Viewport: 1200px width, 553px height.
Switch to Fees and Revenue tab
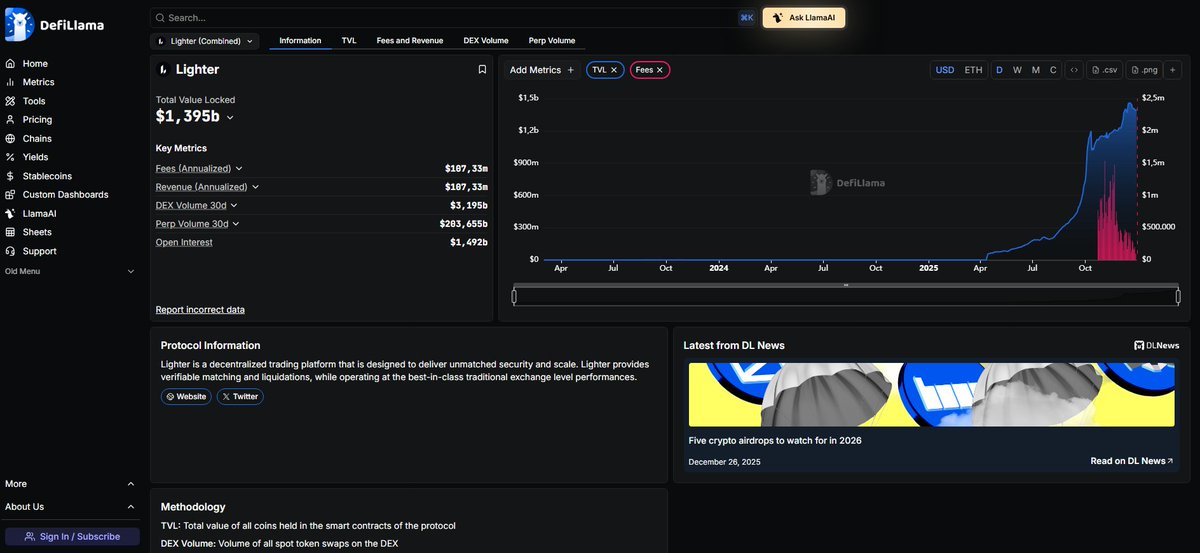point(408,41)
